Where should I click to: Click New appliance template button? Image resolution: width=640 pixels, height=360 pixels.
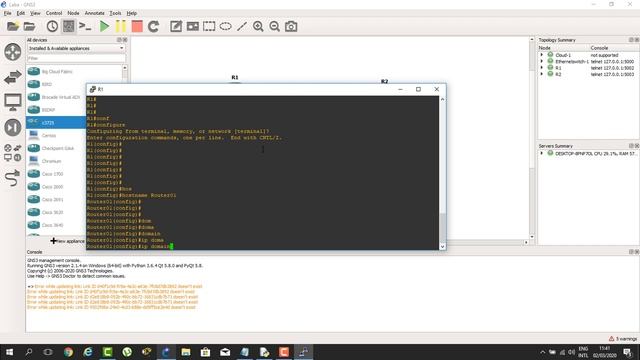pyautogui.click(x=68, y=241)
